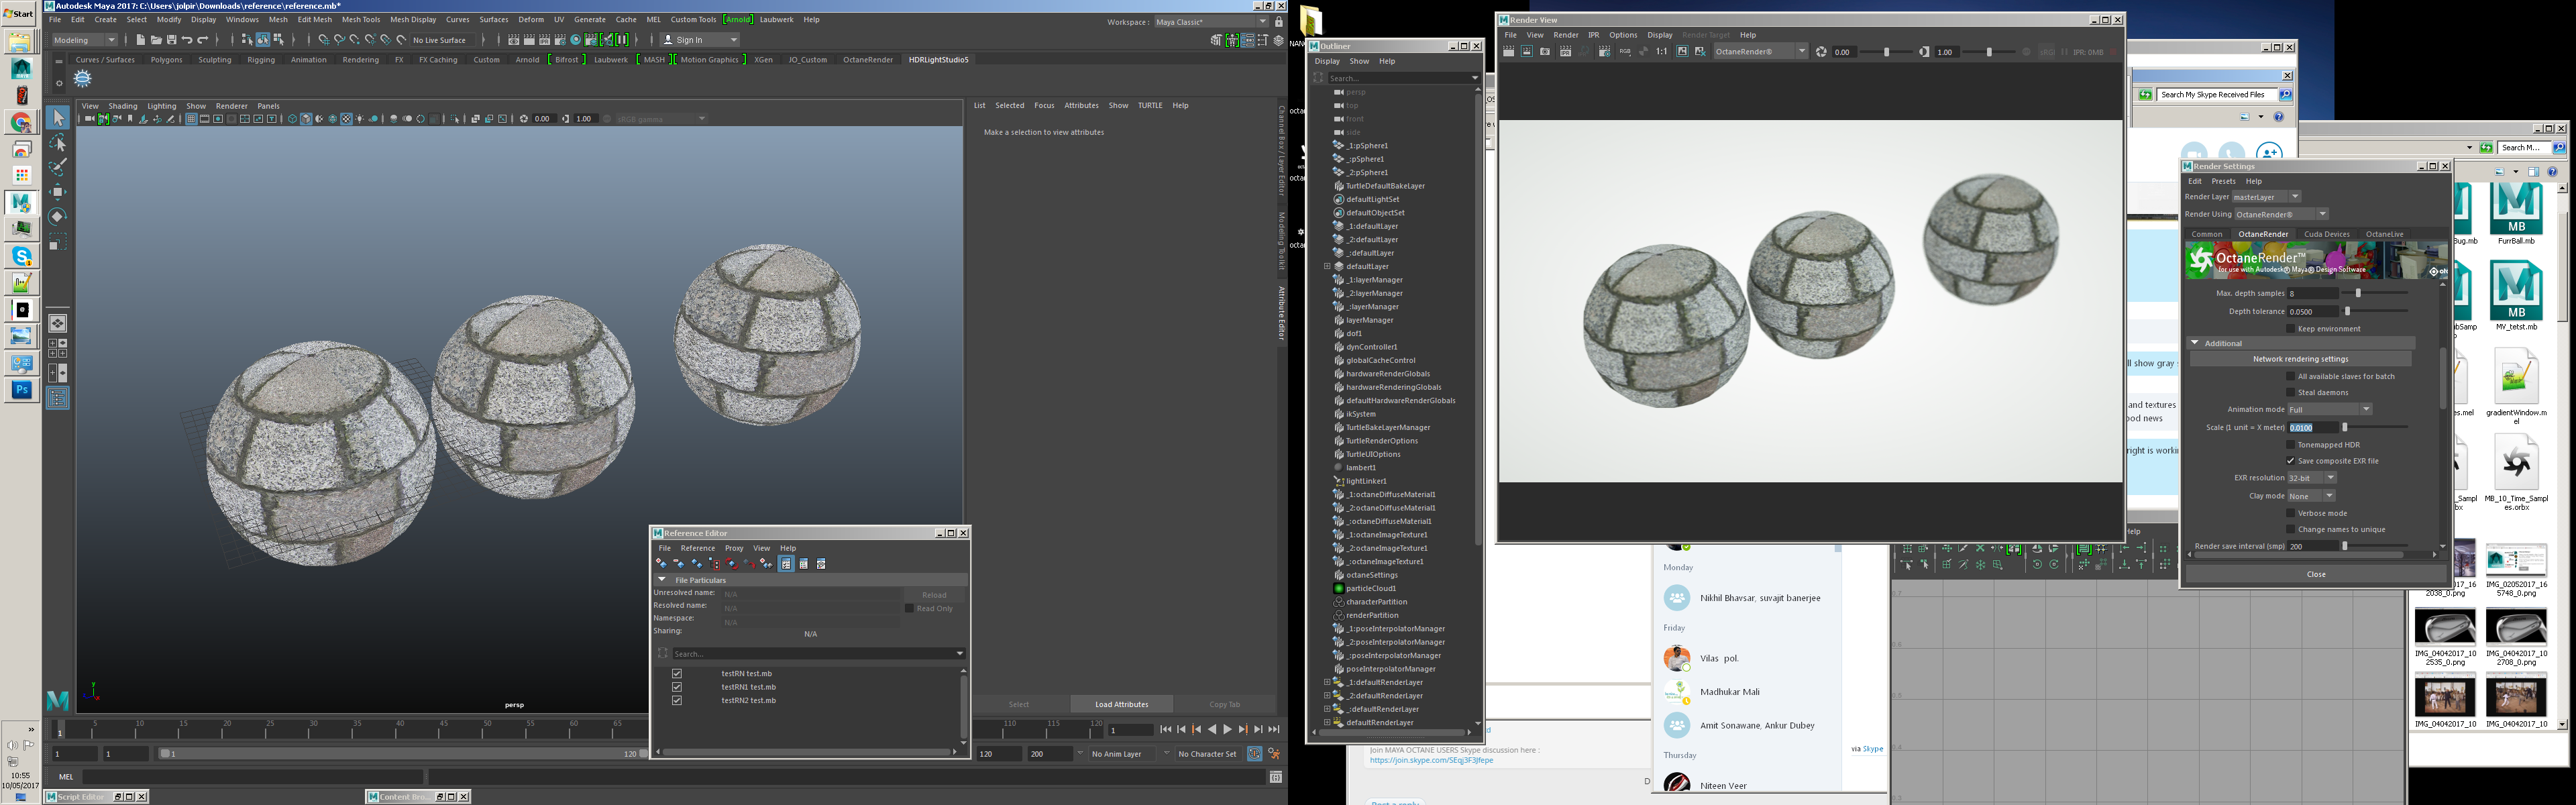The image size is (2576, 805).
Task: Click the Network rendering settings button
Action: pyautogui.click(x=2300, y=359)
